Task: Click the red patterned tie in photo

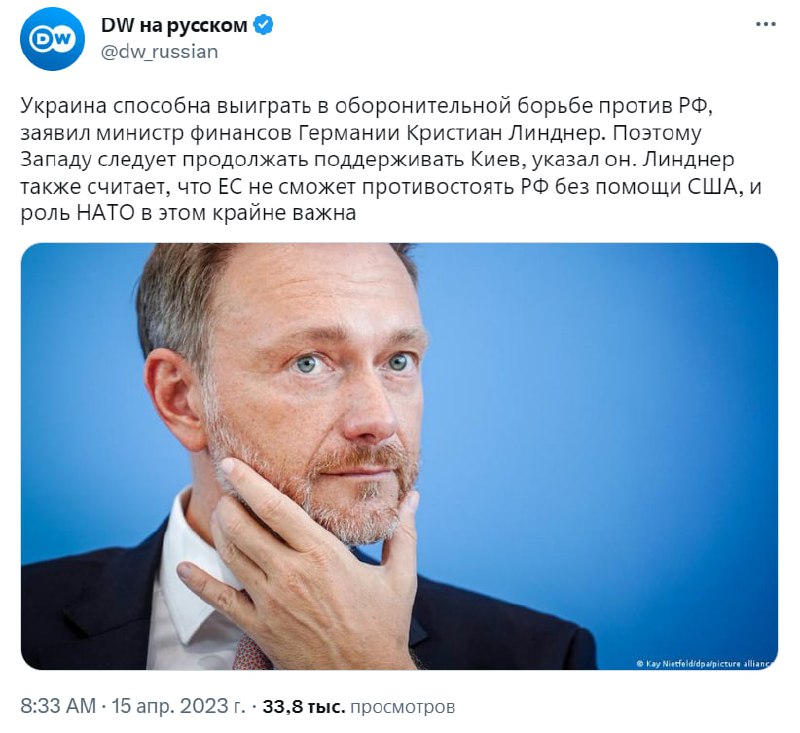Action: 252,654
